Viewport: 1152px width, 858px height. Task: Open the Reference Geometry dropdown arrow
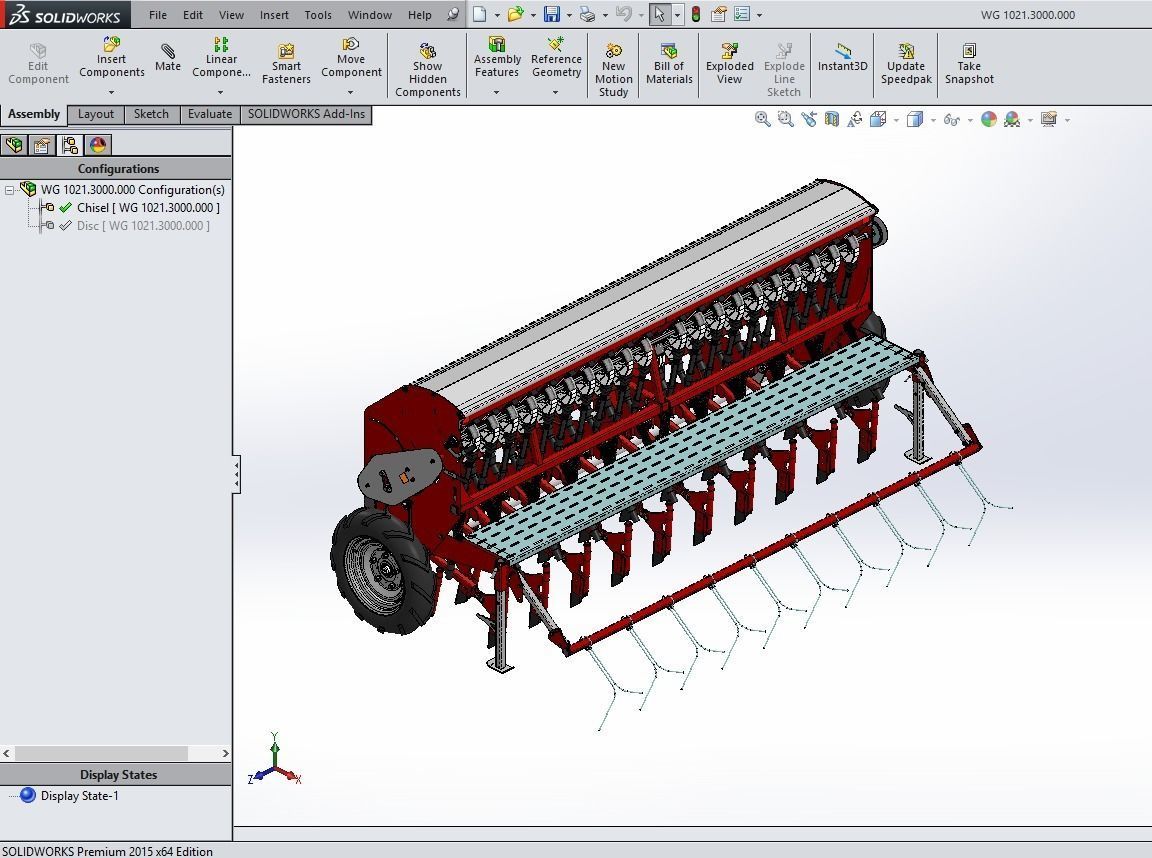pos(555,93)
